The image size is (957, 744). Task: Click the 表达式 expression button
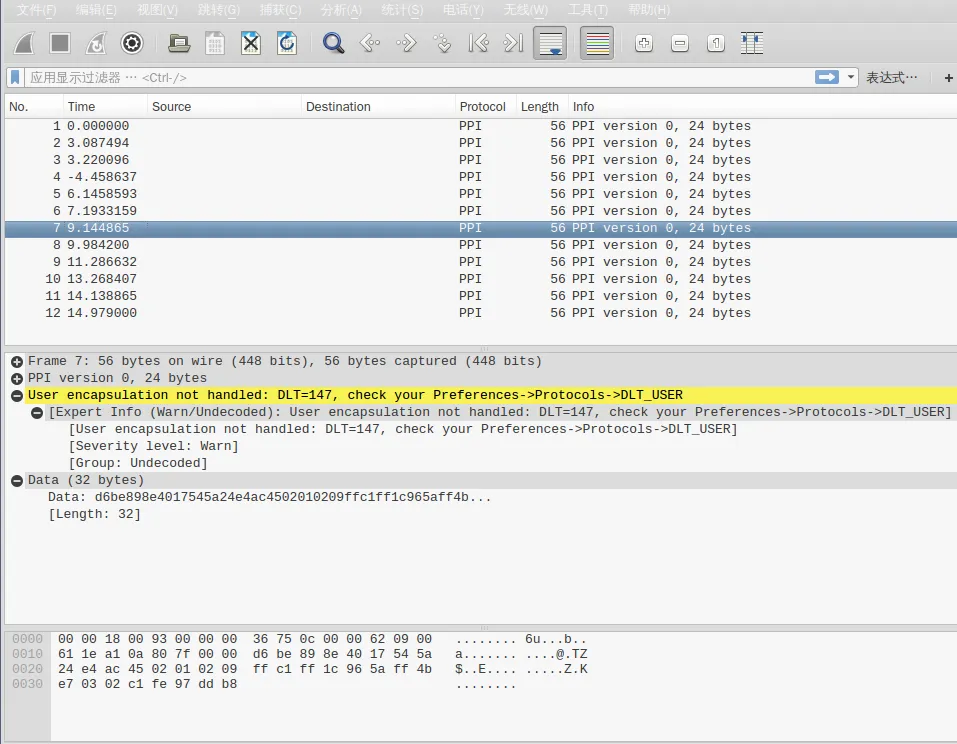pyautogui.click(x=890, y=77)
